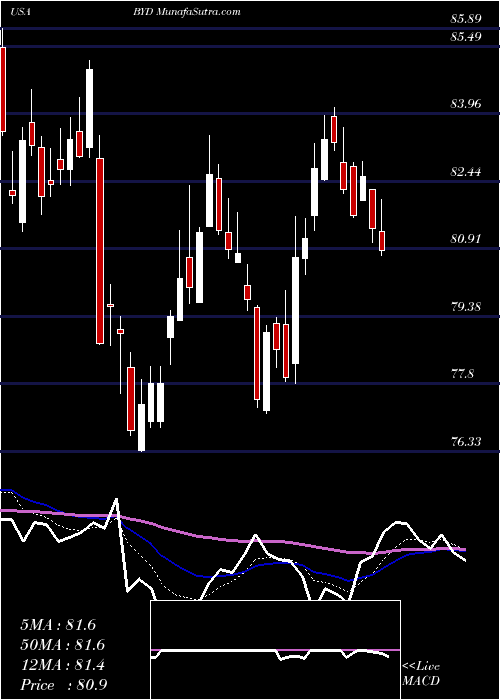Click the <<Live MACD label
This screenshot has width=500, height=700.
coord(421,674)
